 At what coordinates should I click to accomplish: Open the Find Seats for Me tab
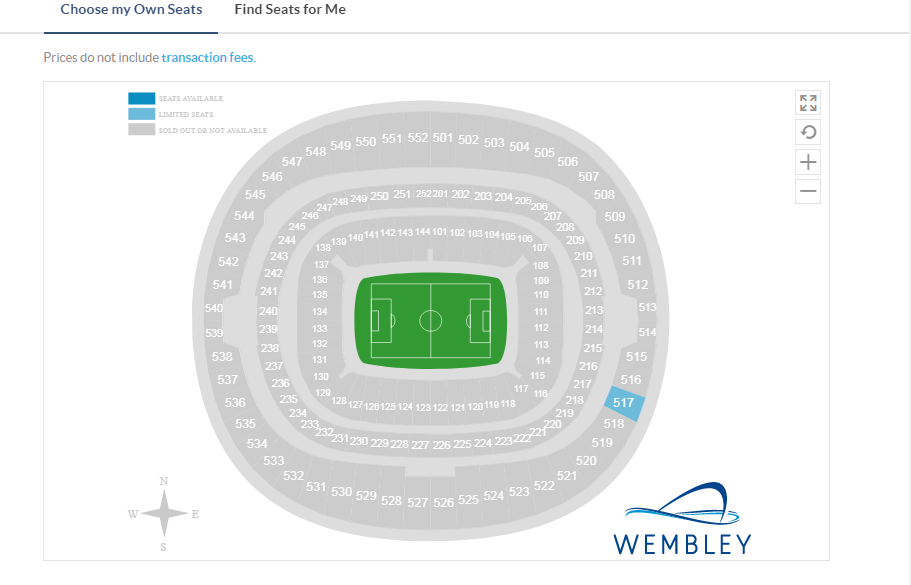(290, 10)
